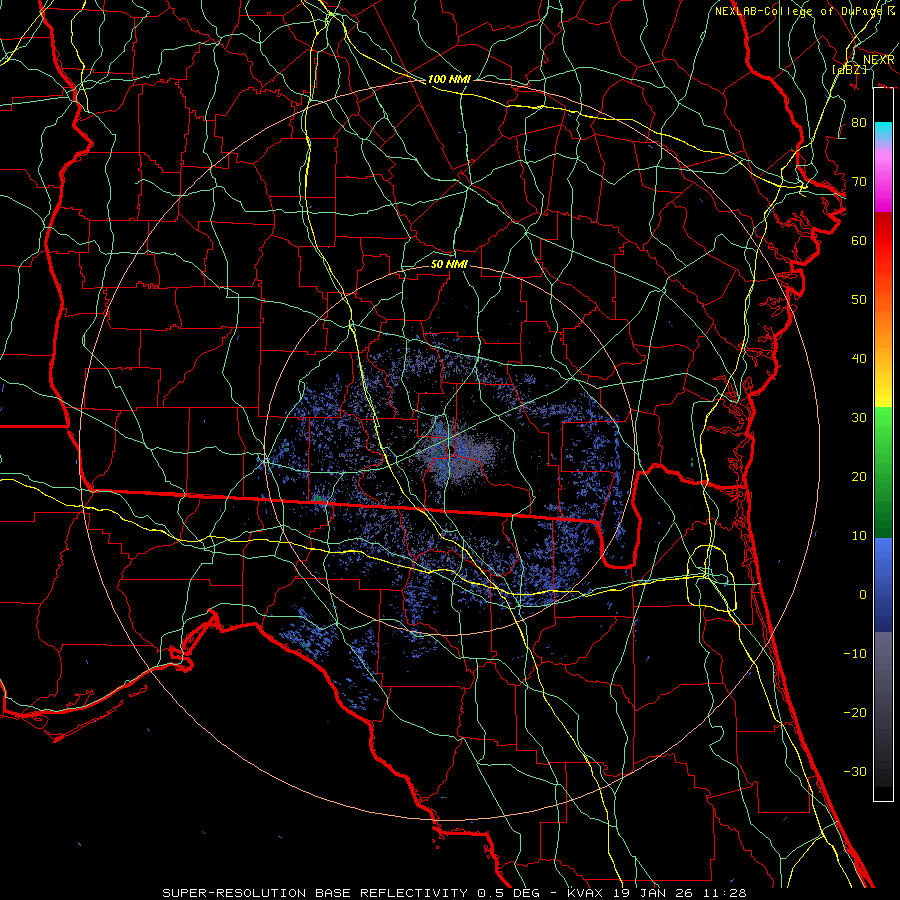Click the 'KVAX 19 JAN 26 11:28' timestamp

coord(658,893)
